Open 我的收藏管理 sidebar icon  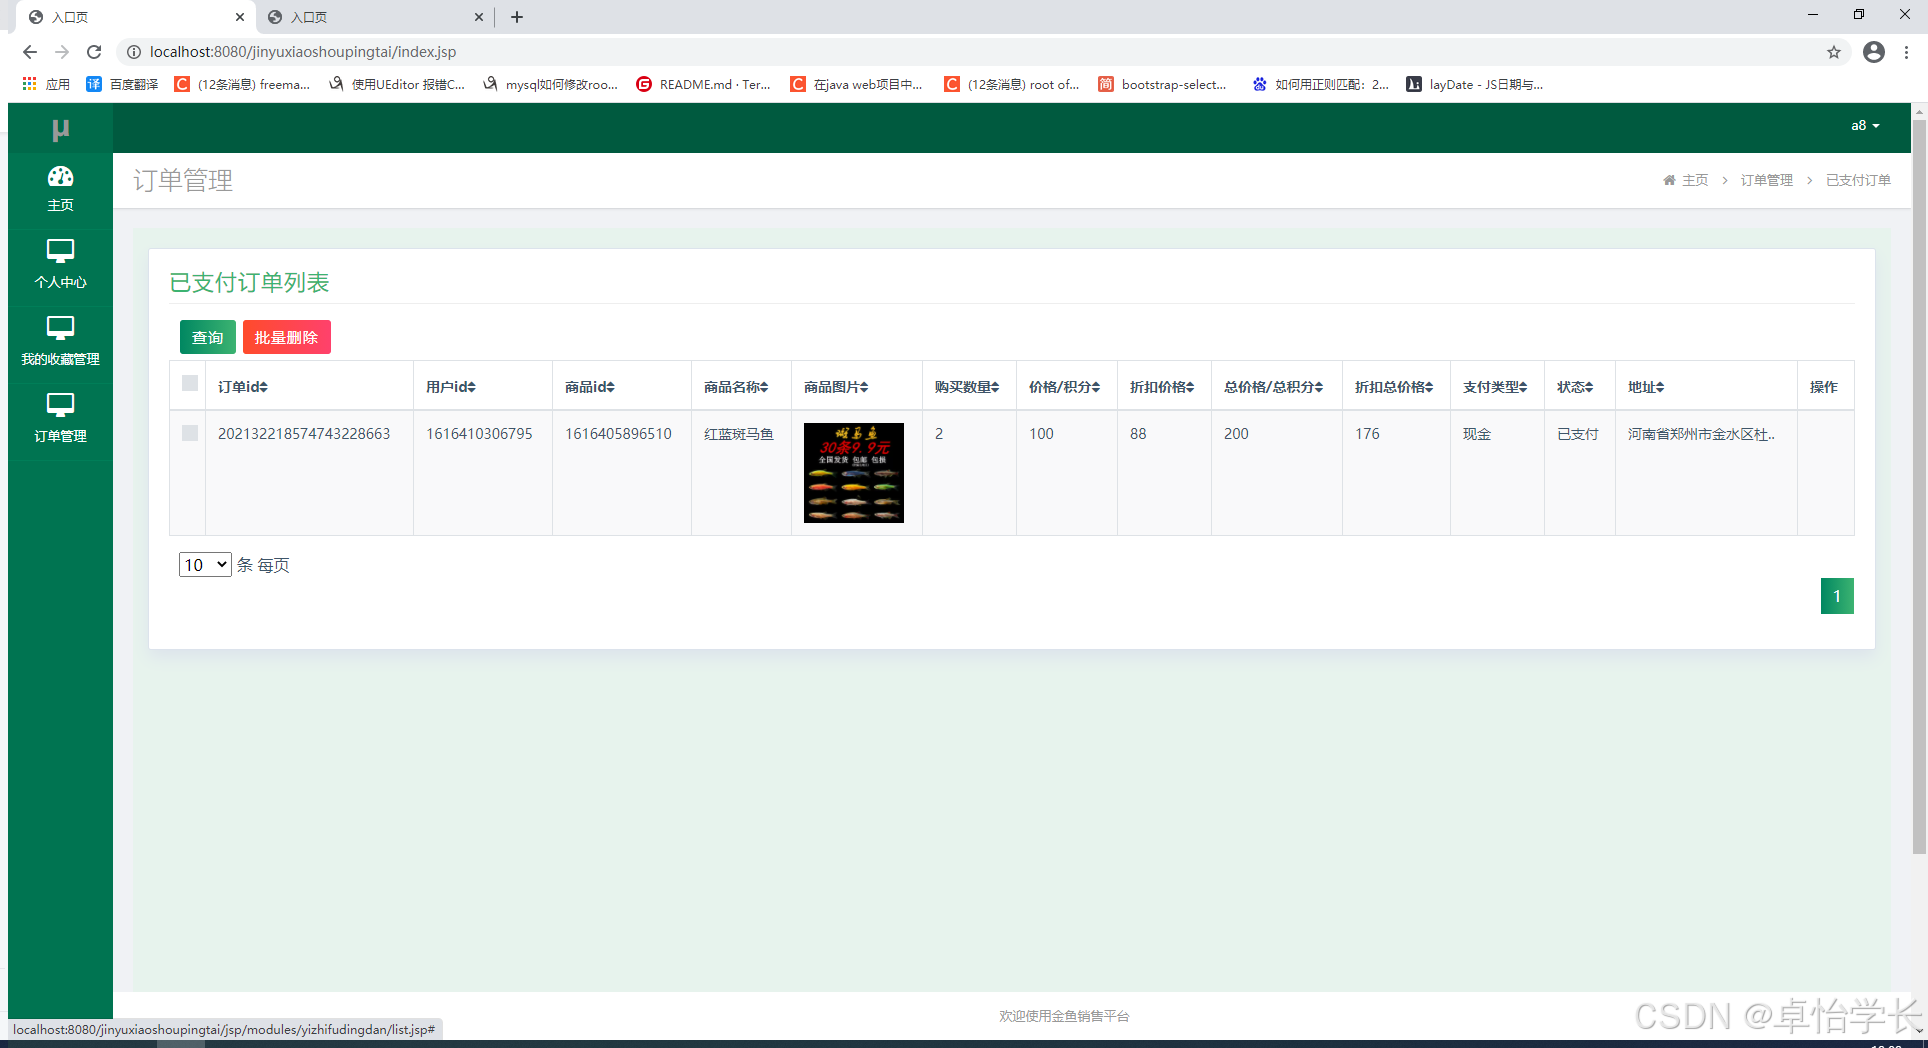60,328
